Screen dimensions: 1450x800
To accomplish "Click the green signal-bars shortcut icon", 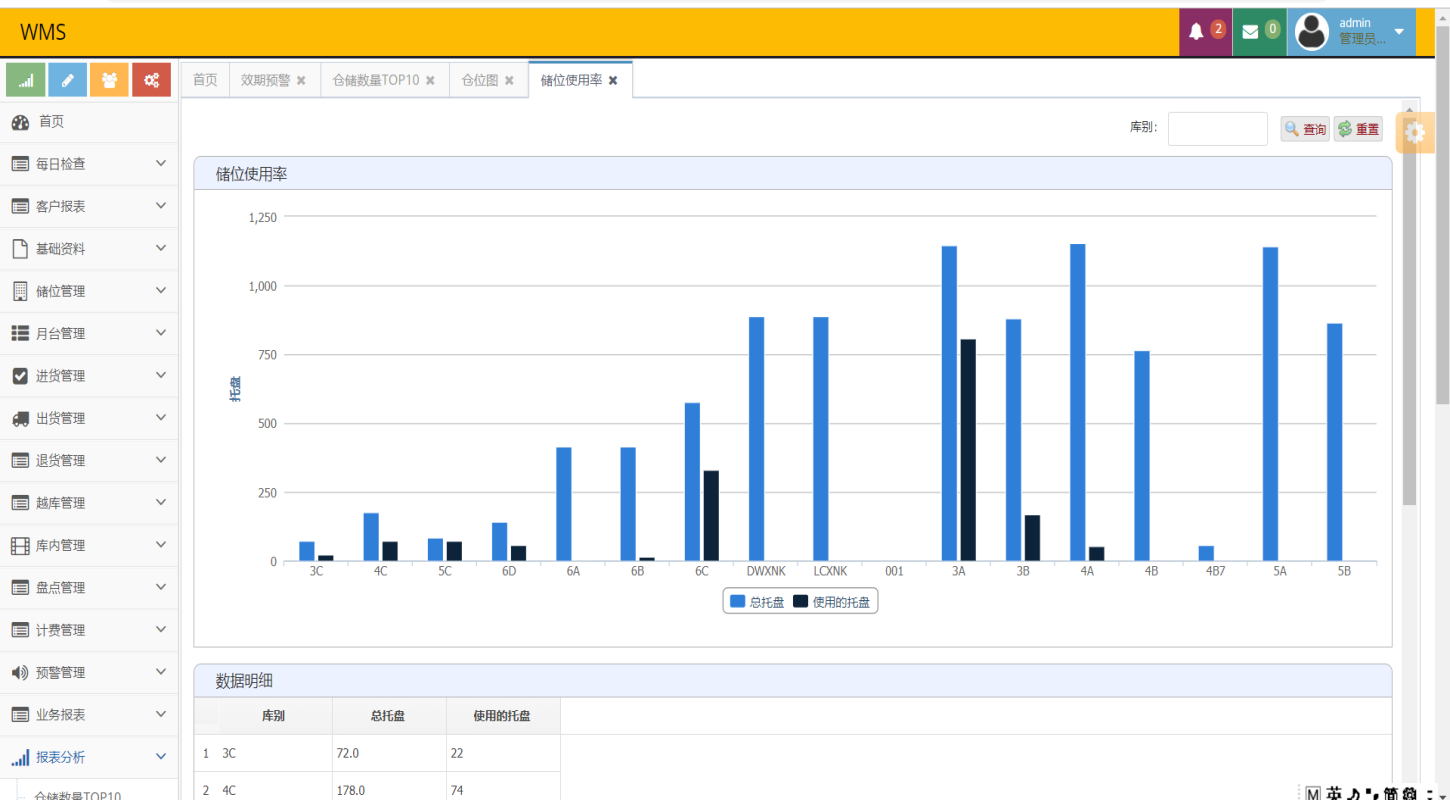I will tap(26, 80).
